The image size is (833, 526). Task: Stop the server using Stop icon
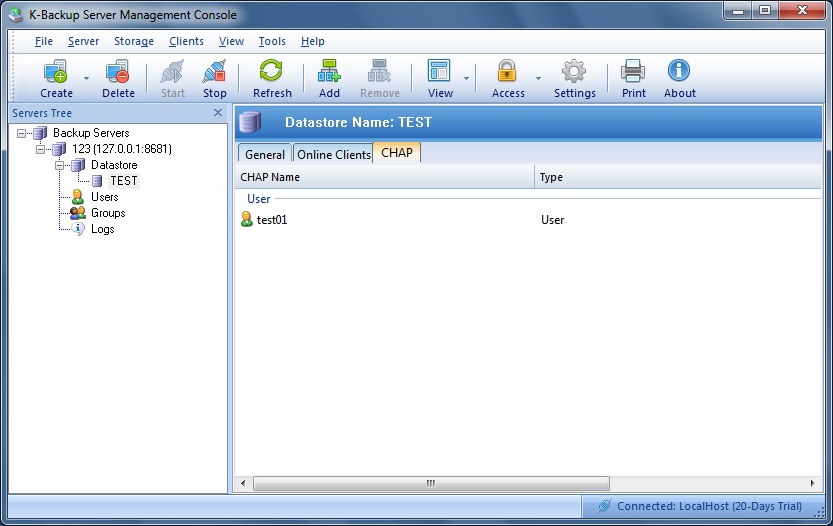pos(214,71)
